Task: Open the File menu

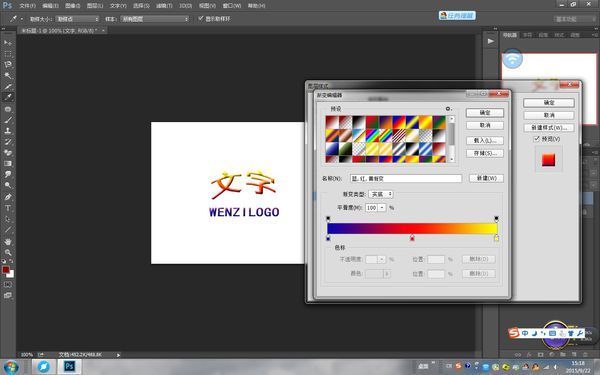Action: 27,6
